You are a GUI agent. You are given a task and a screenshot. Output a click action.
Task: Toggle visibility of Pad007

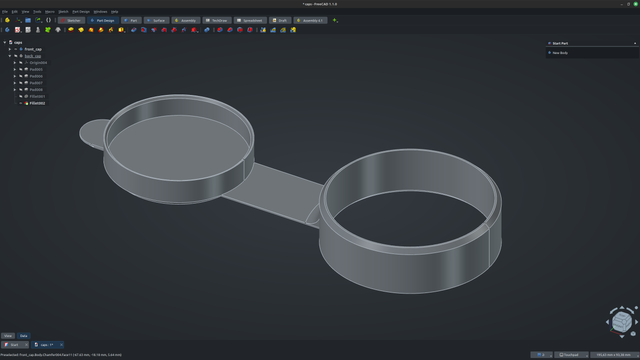[x=21, y=83]
